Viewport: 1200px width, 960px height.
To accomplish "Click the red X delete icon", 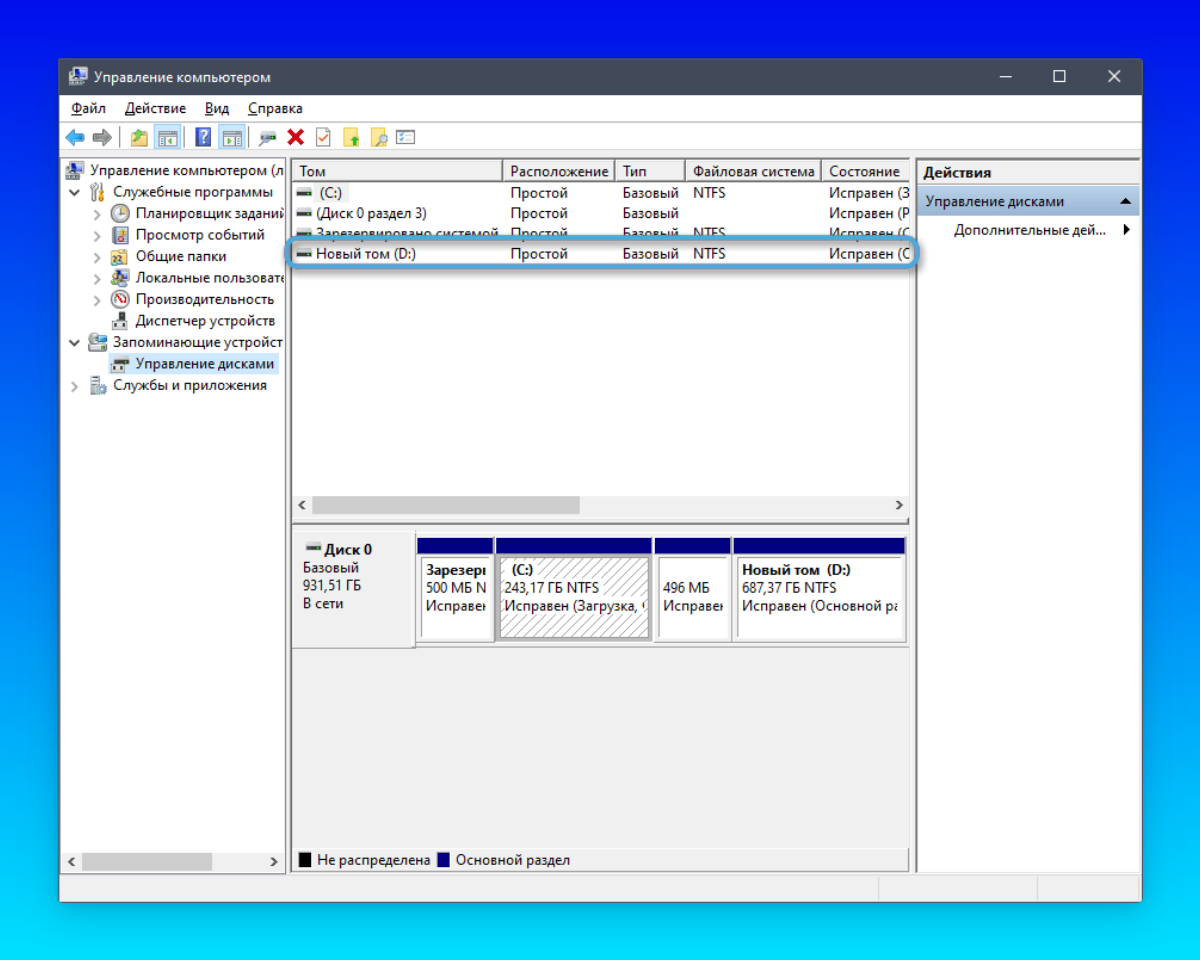I will coord(295,138).
